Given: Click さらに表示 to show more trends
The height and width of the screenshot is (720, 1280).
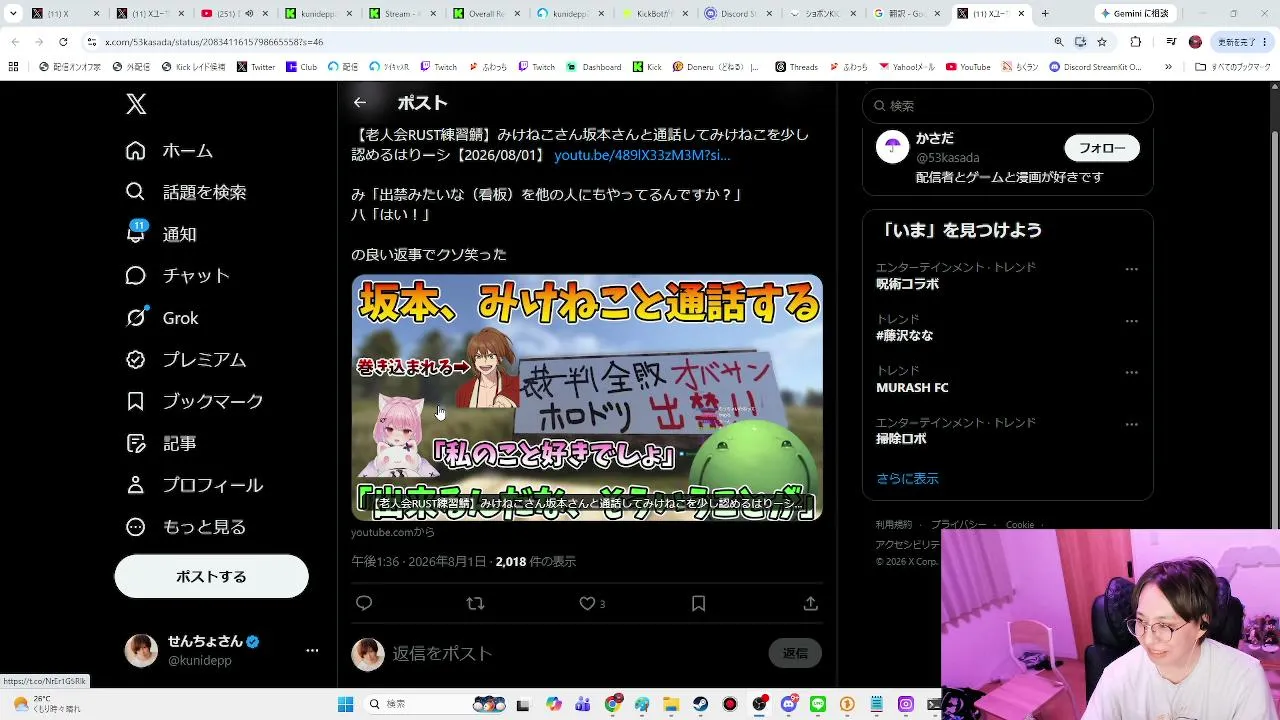Looking at the screenshot, I should pos(907,479).
